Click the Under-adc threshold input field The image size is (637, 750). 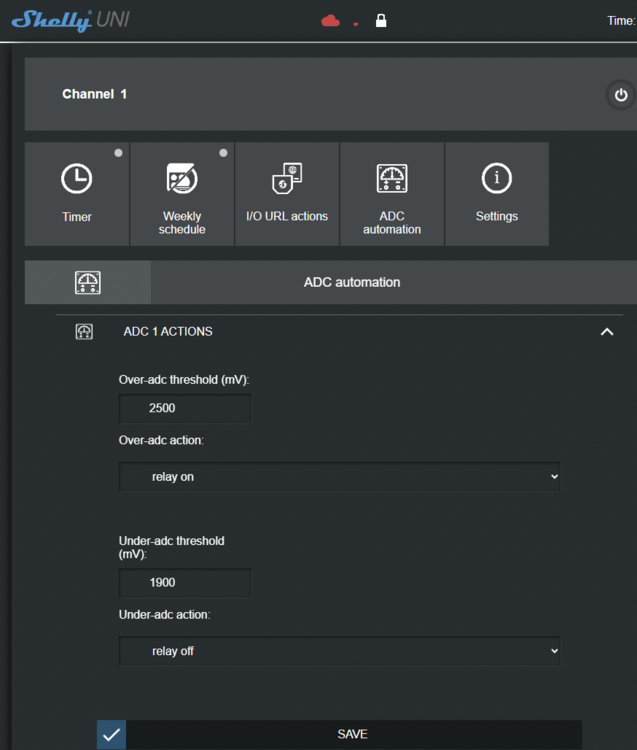(x=185, y=583)
